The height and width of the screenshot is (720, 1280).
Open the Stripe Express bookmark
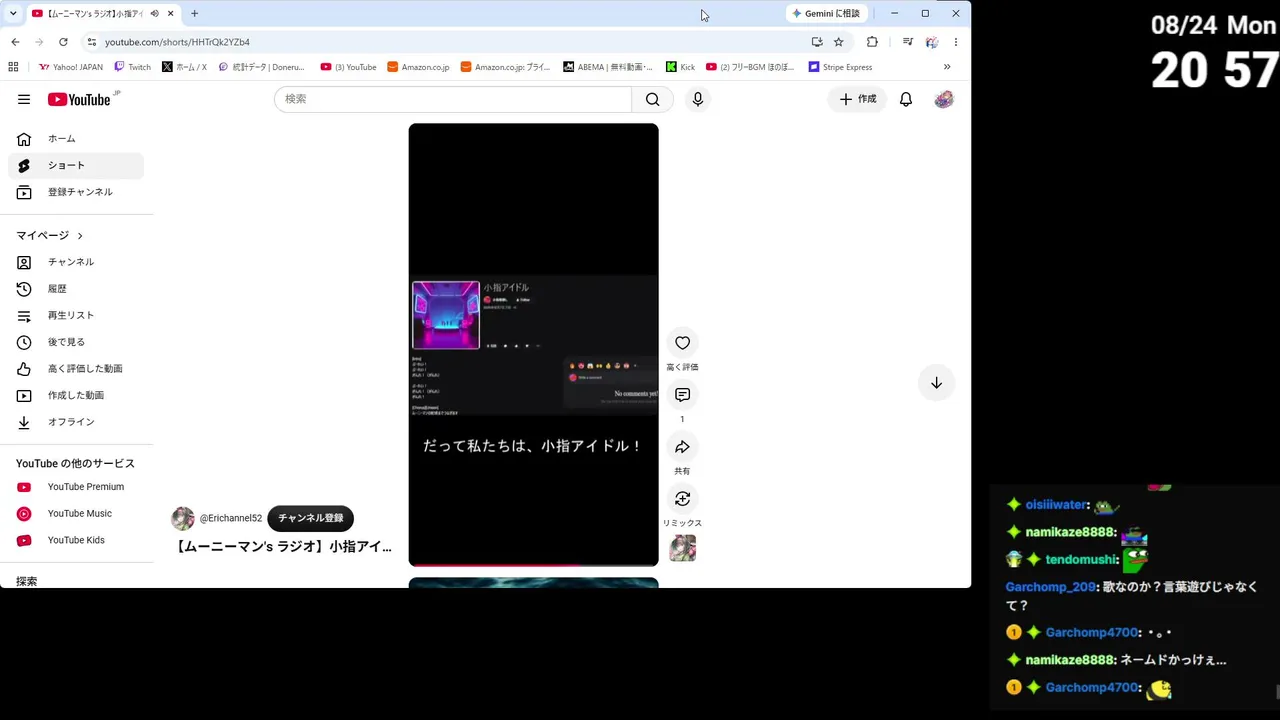point(840,67)
